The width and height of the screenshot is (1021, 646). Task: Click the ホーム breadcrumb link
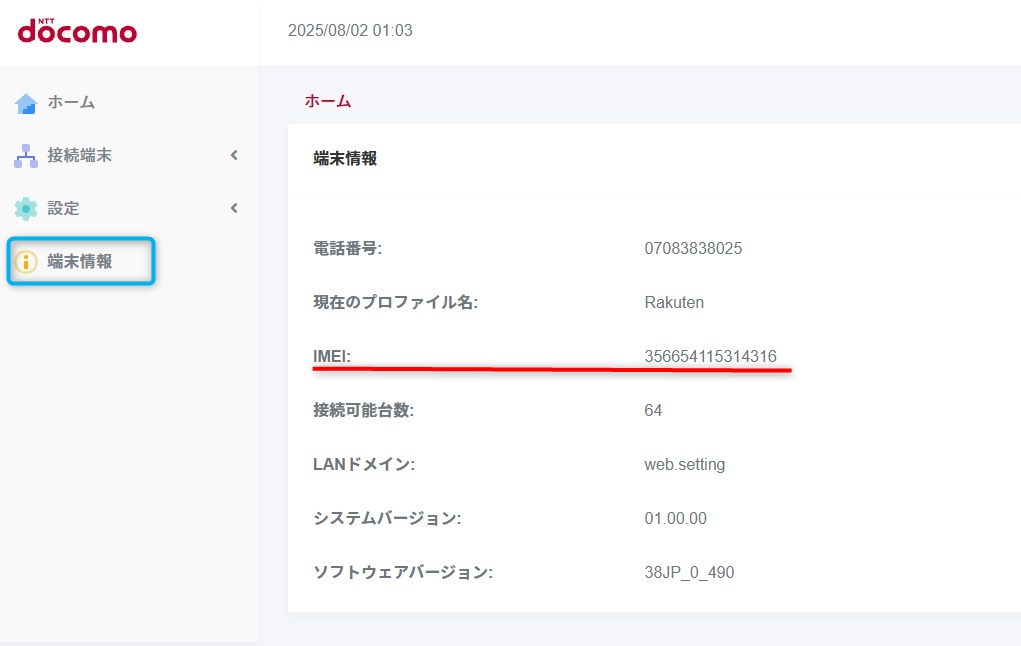point(328,101)
